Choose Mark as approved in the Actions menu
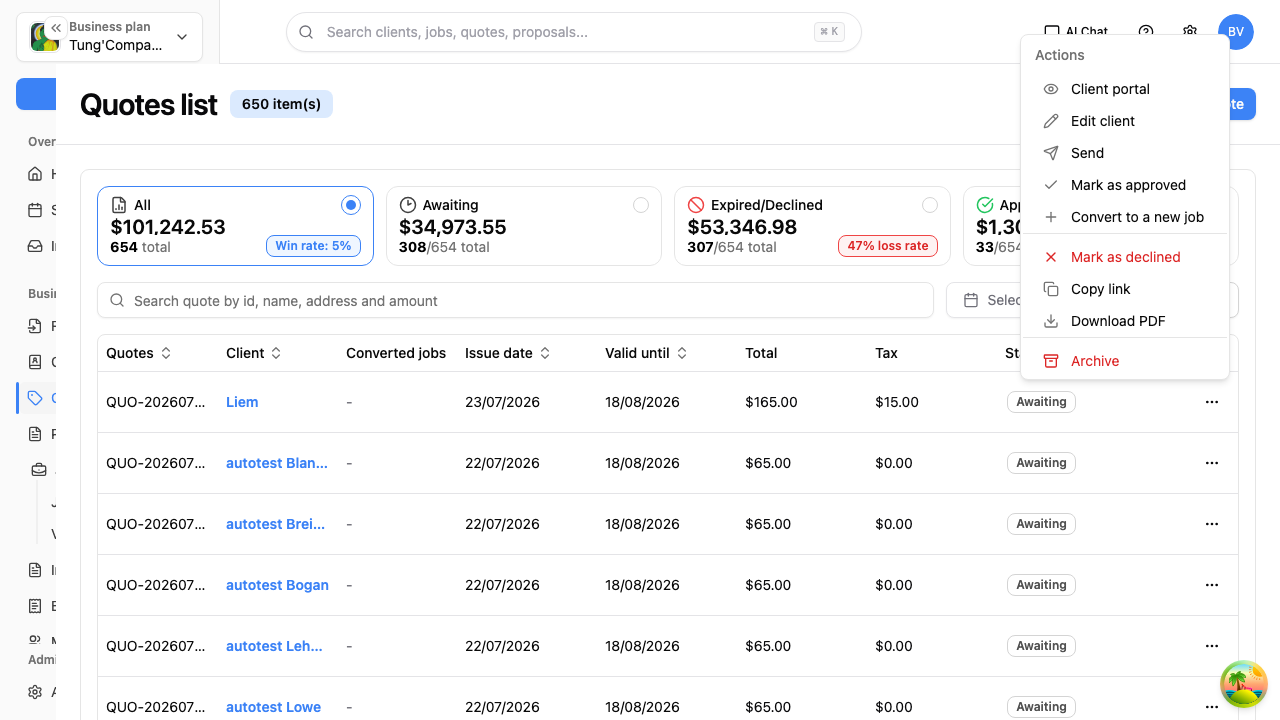 (1125, 185)
